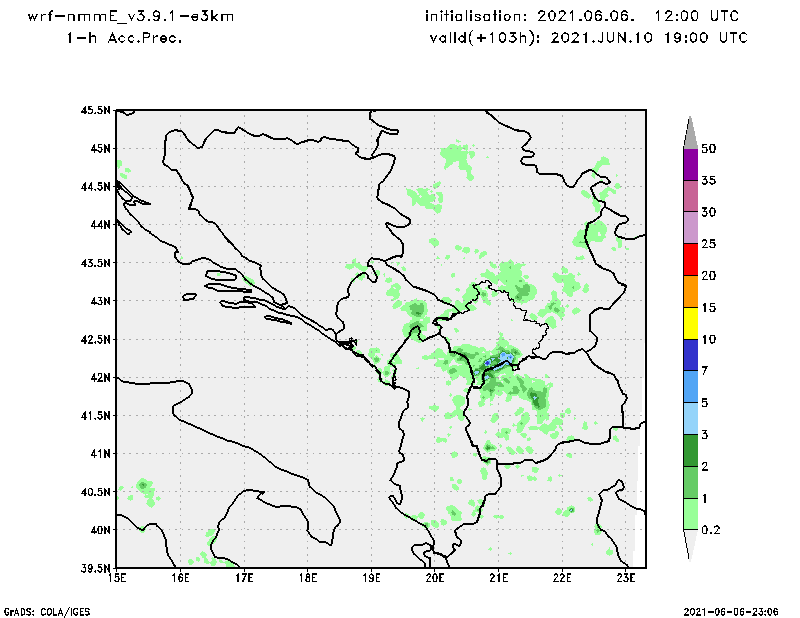The width and height of the screenshot is (800, 618).
Task: Click the 23E longitude axis label
Action: pos(626,578)
